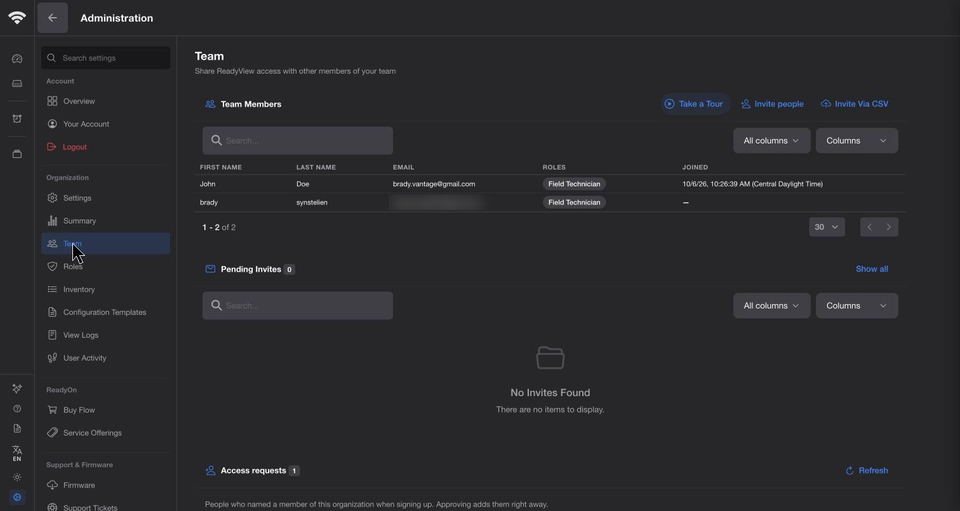Open View Logs

click(106, 335)
